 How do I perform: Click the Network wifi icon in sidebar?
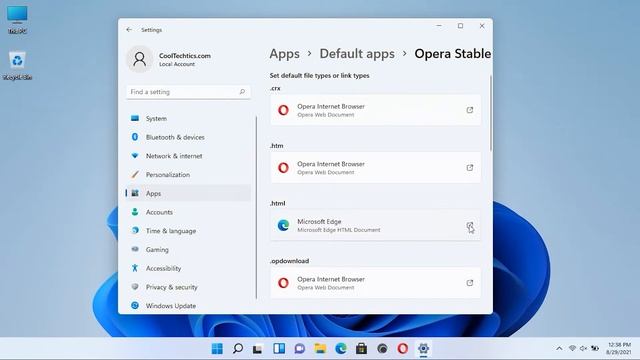pyautogui.click(x=135, y=156)
